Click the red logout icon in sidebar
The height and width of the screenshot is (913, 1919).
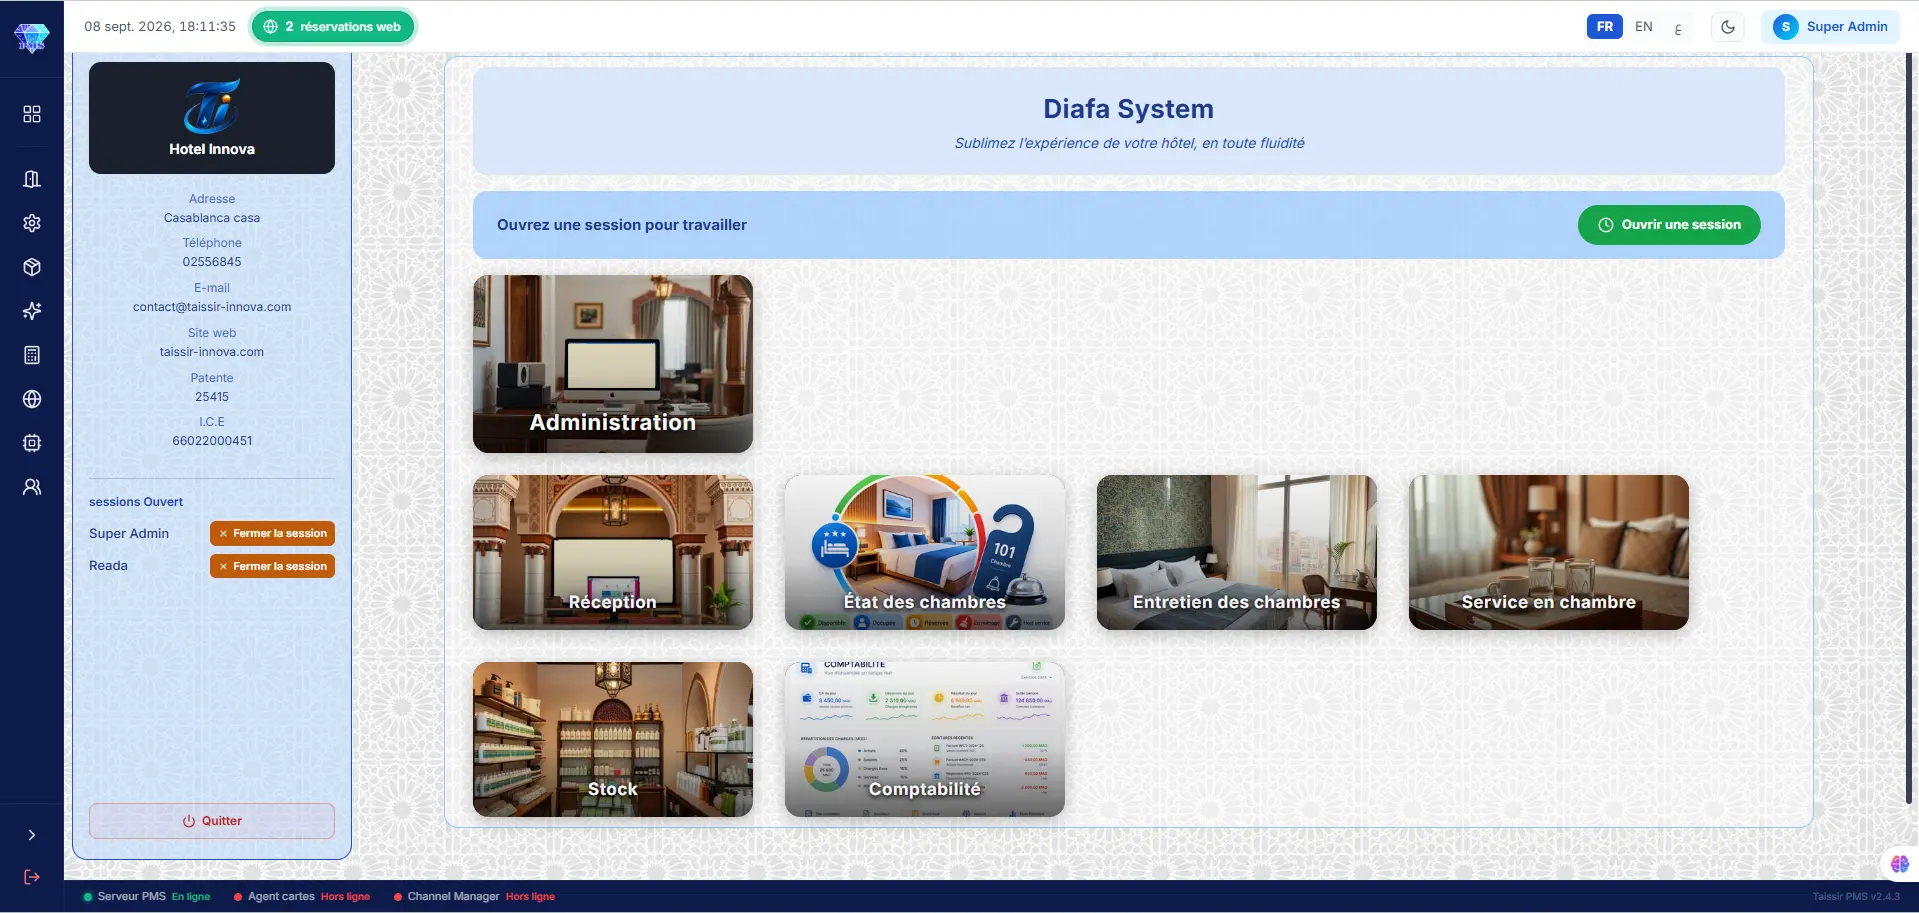pyautogui.click(x=32, y=877)
